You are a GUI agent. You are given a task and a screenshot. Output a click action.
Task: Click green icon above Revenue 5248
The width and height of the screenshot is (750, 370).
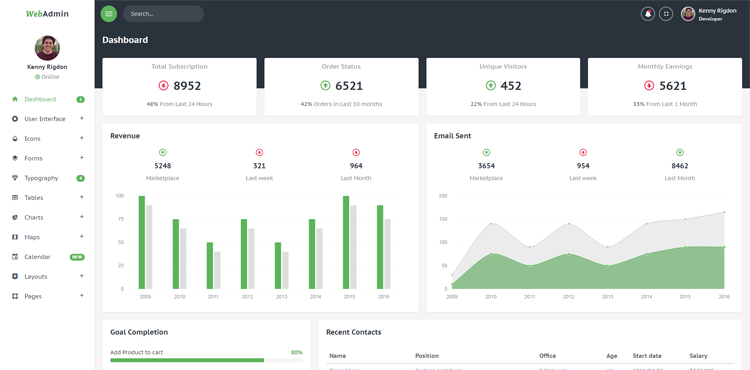[x=163, y=152]
